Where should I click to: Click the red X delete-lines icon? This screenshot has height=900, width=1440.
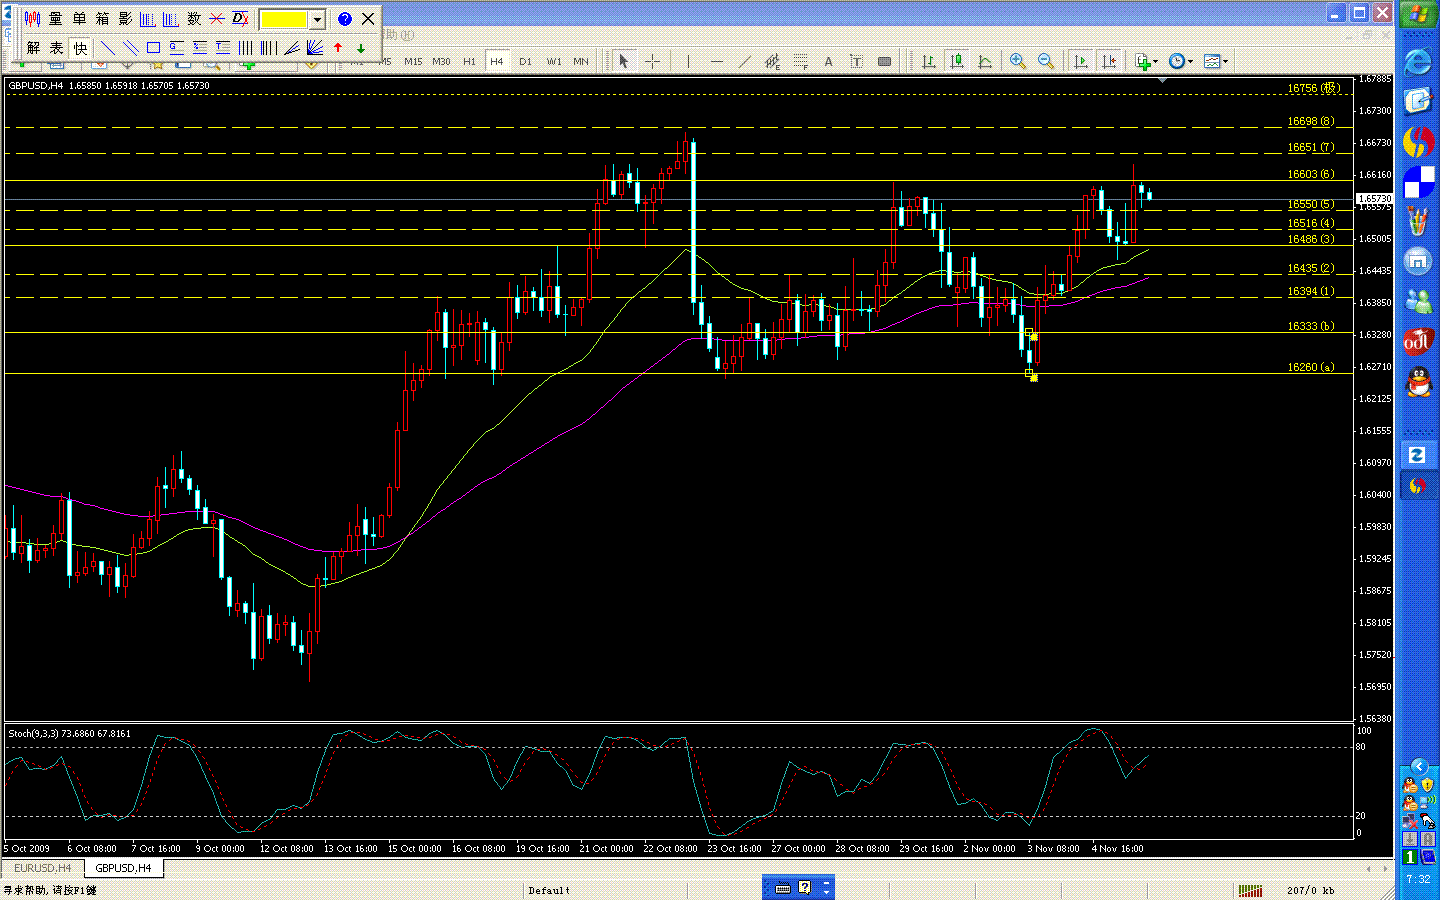pyautogui.click(x=217, y=19)
